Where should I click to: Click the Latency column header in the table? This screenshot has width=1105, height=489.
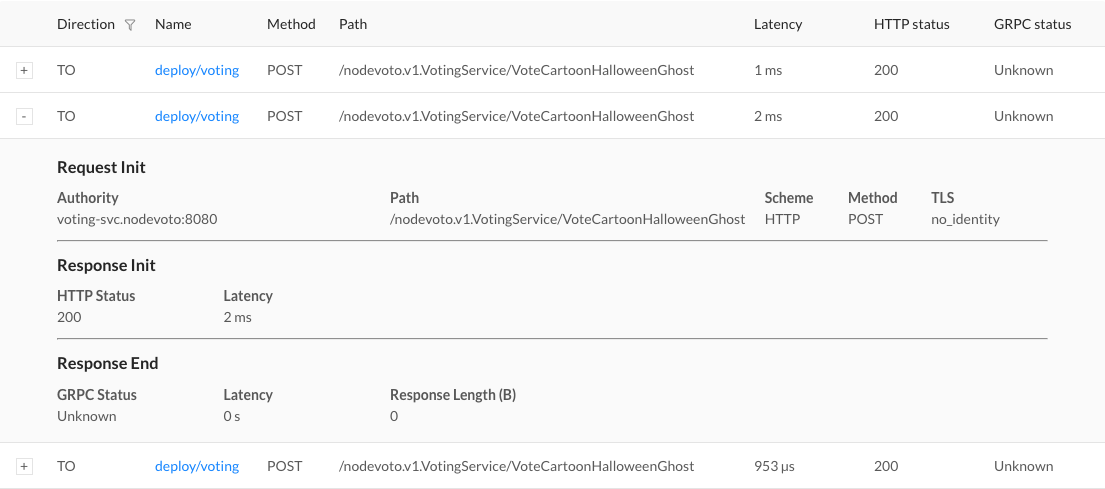778,25
